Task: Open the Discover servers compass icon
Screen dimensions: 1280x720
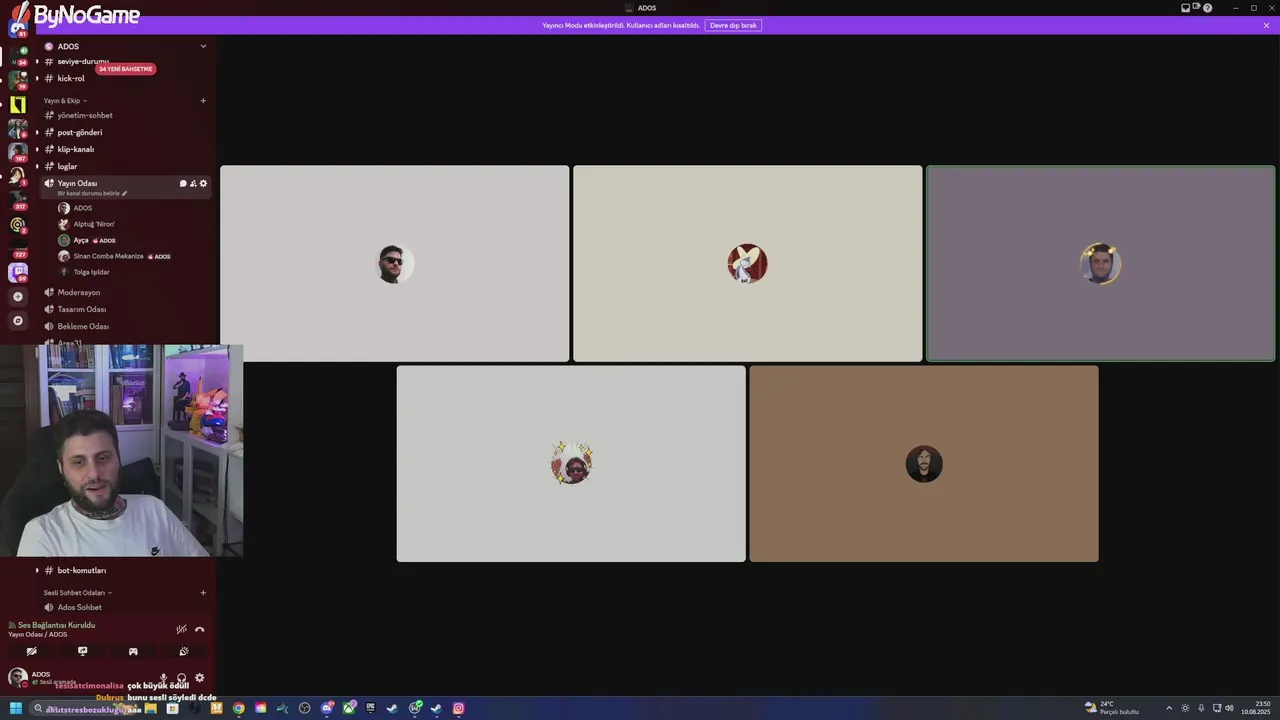Action: click(18, 321)
